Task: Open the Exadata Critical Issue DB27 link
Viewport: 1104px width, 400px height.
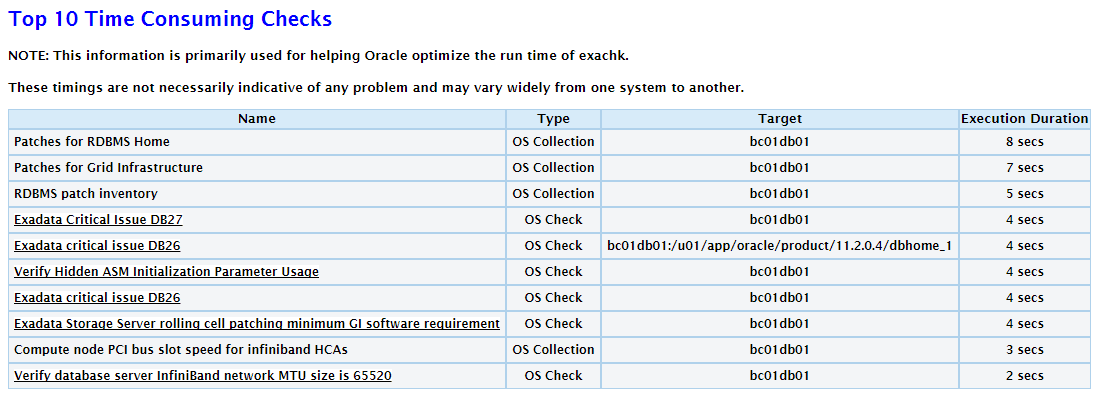Action: pos(98,220)
